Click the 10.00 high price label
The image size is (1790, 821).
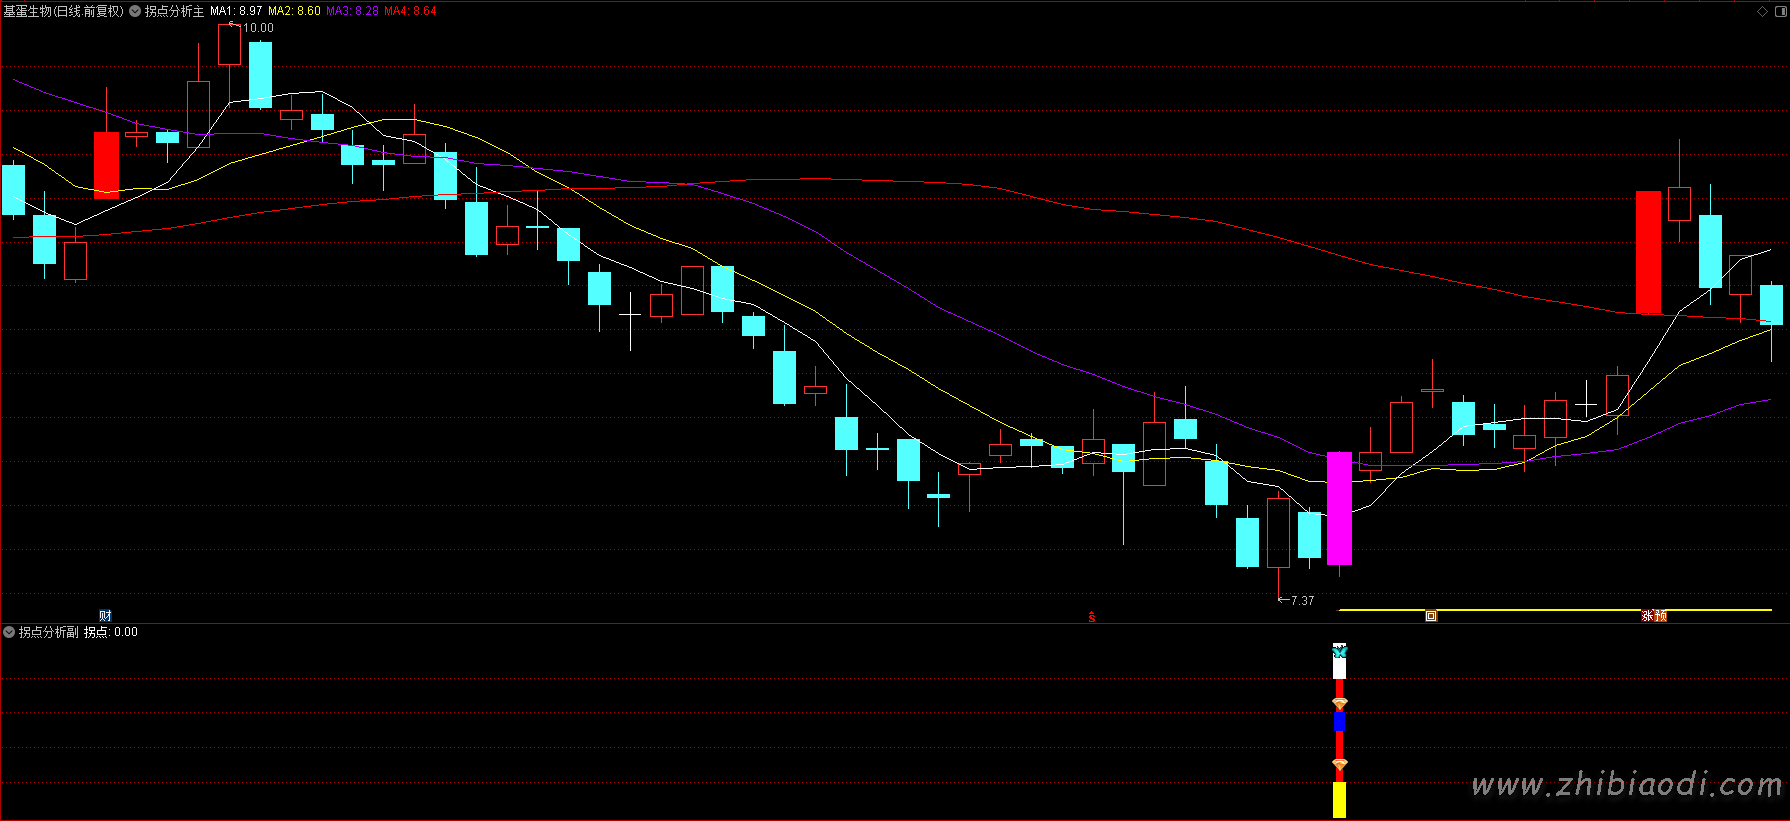click(x=258, y=28)
